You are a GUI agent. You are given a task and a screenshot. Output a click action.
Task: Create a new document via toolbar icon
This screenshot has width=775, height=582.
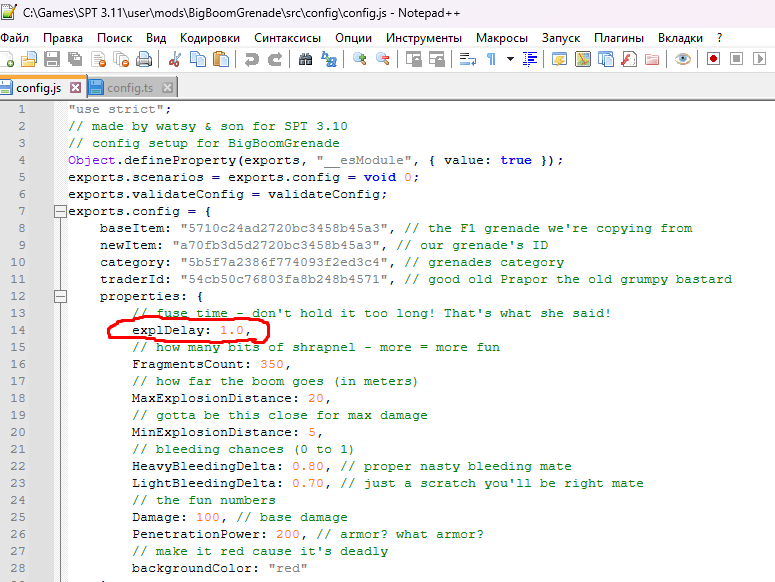[7, 59]
